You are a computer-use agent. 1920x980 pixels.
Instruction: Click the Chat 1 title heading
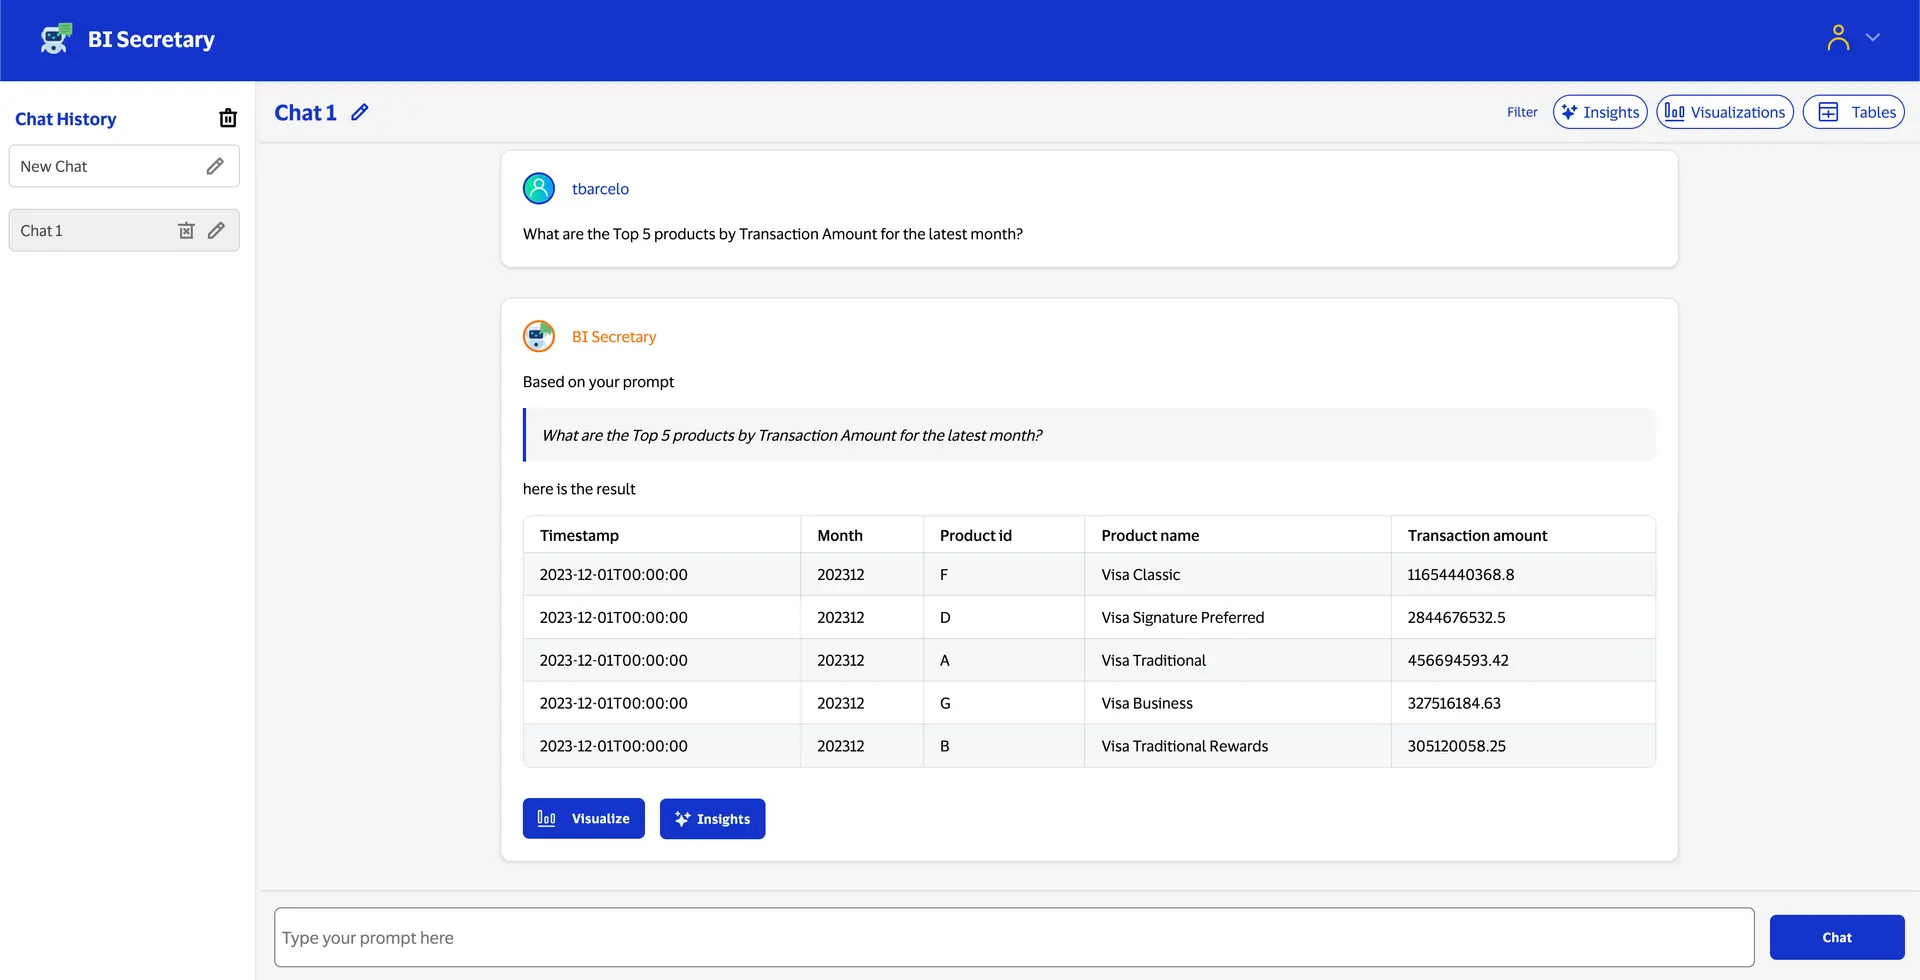click(x=305, y=112)
